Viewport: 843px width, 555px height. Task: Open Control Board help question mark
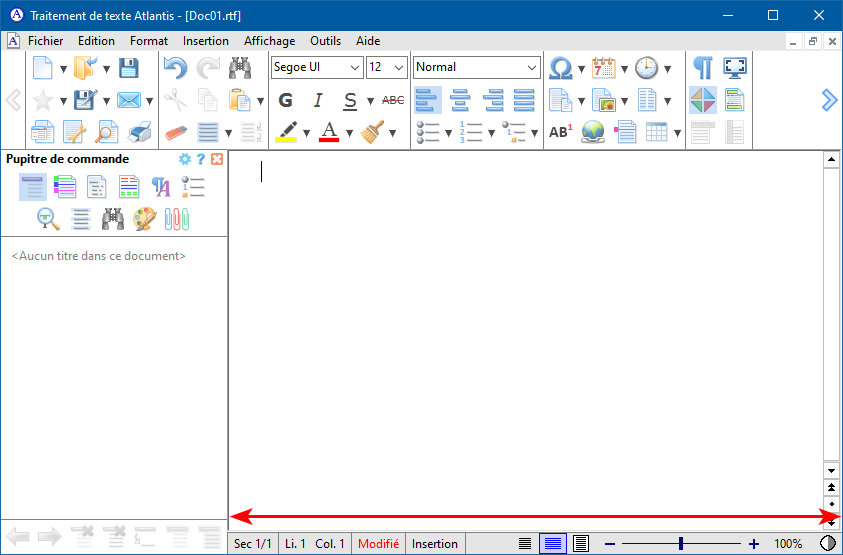201,159
